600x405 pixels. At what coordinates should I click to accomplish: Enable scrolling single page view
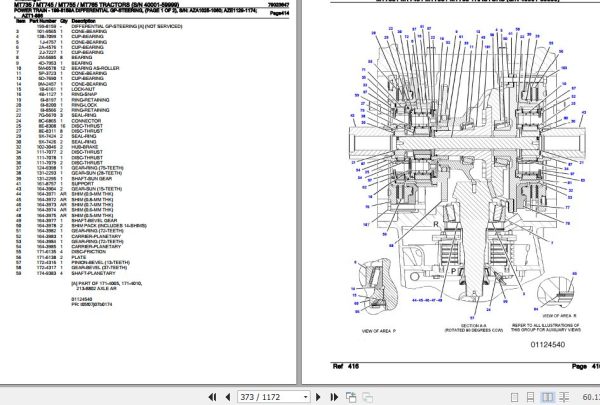[x=530, y=397]
